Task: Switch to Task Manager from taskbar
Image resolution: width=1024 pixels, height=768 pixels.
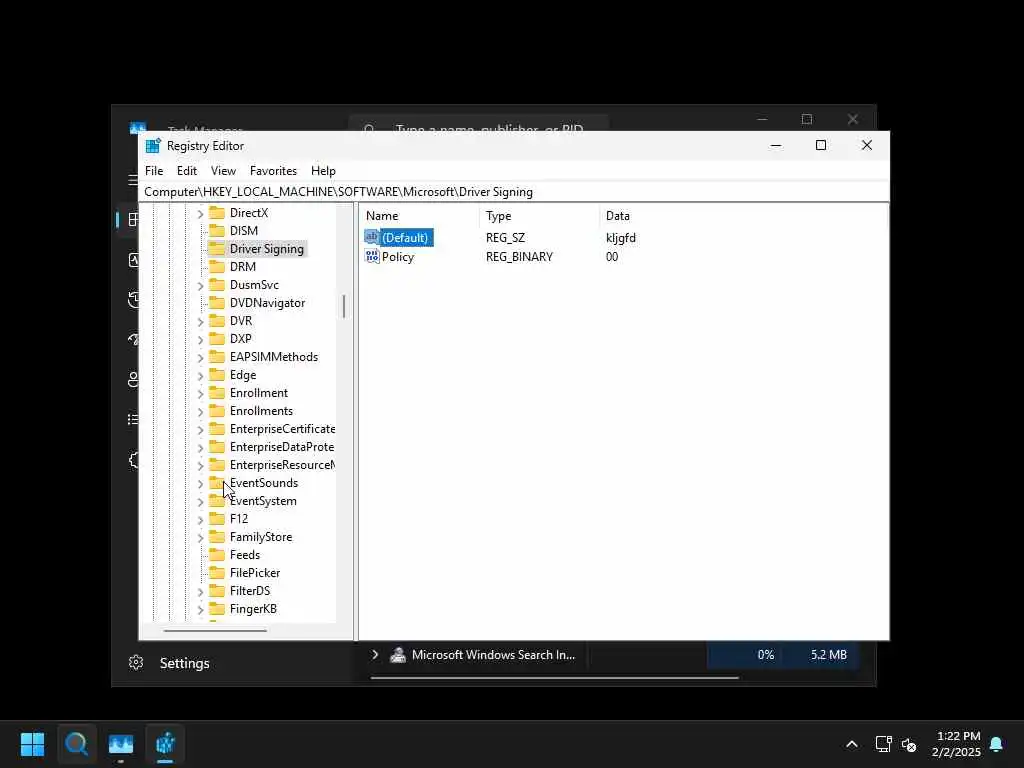Action: 121,743
